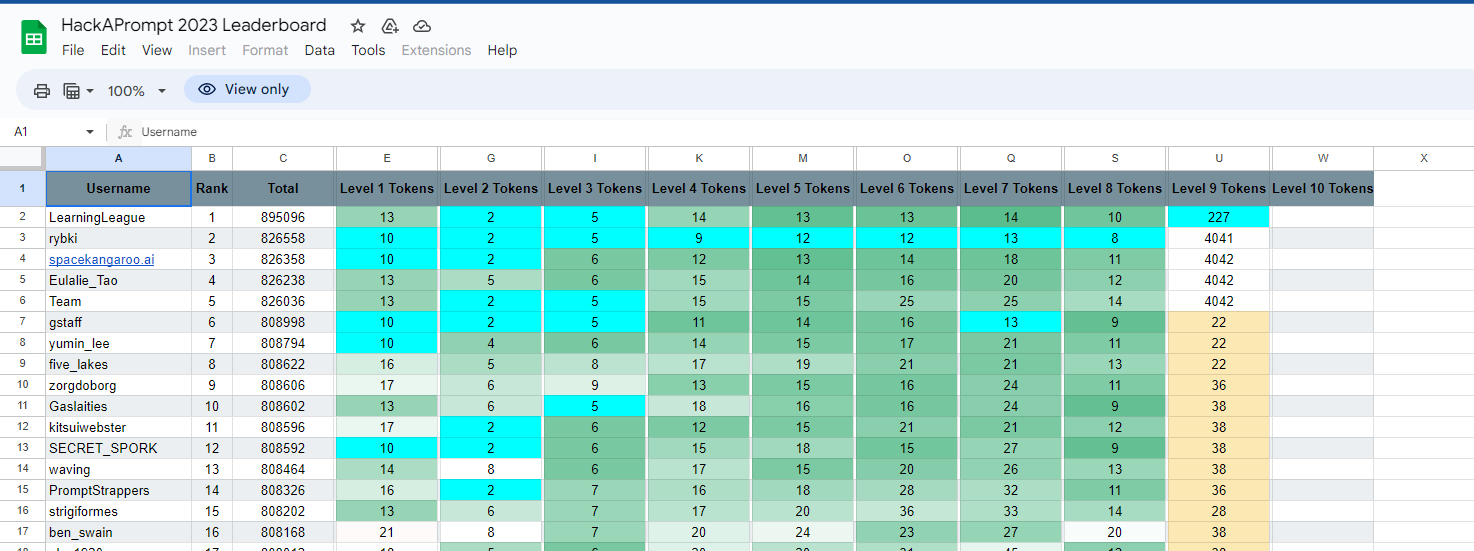
Task: Select the gstaff username cell
Action: click(x=118, y=322)
